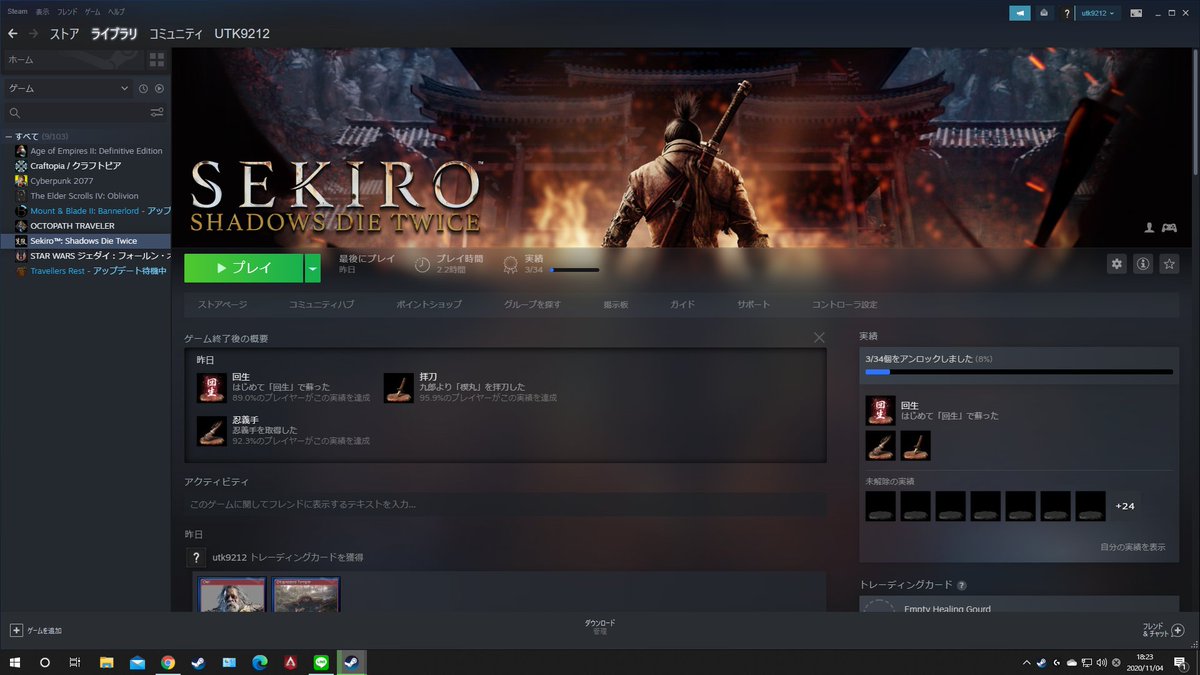Click the 拝刀 achievement icon in the summary
Viewport: 1200px width, 675px height.
(x=399, y=387)
